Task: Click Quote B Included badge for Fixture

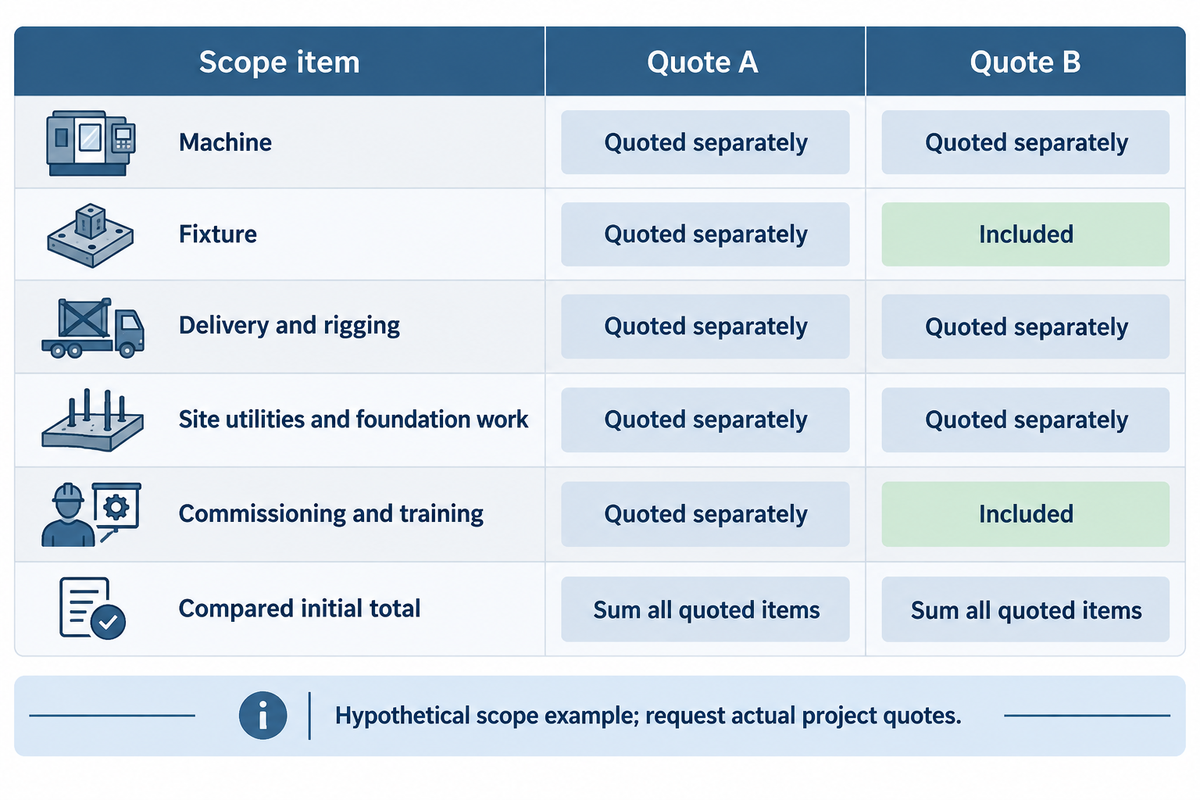Action: coord(1025,234)
